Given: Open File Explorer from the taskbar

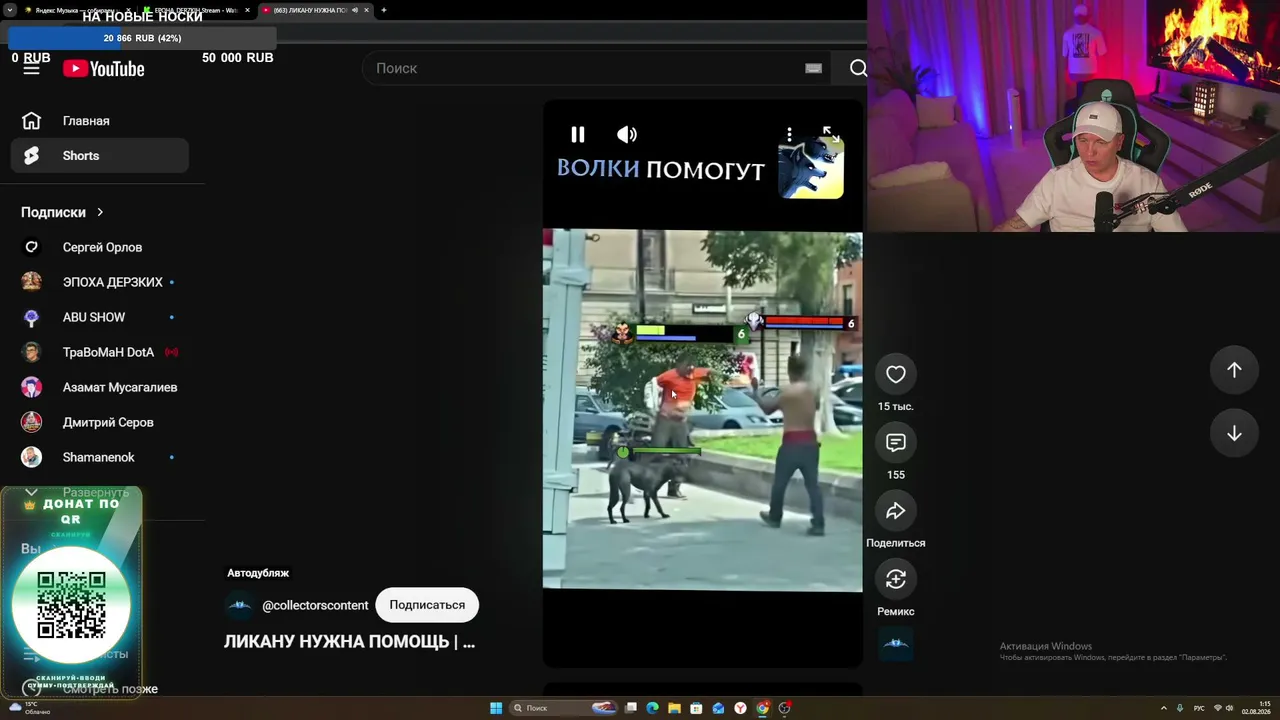Looking at the screenshot, I should pyautogui.click(x=674, y=708).
